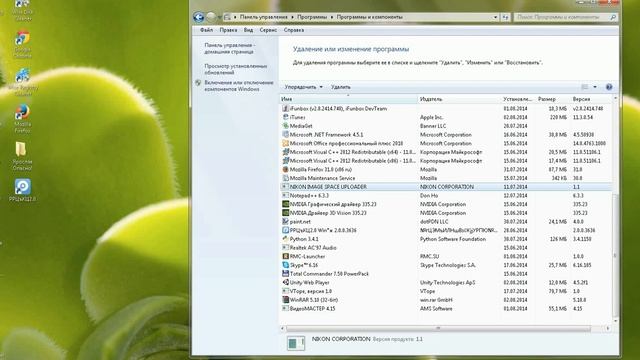Image resolution: width=640 pixels, height=360 pixels.
Task: Open the help question mark icon
Action: pyautogui.click(x=609, y=87)
